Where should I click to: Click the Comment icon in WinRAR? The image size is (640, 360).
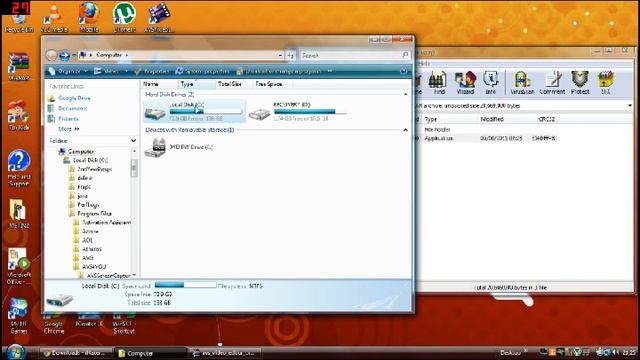click(x=552, y=83)
